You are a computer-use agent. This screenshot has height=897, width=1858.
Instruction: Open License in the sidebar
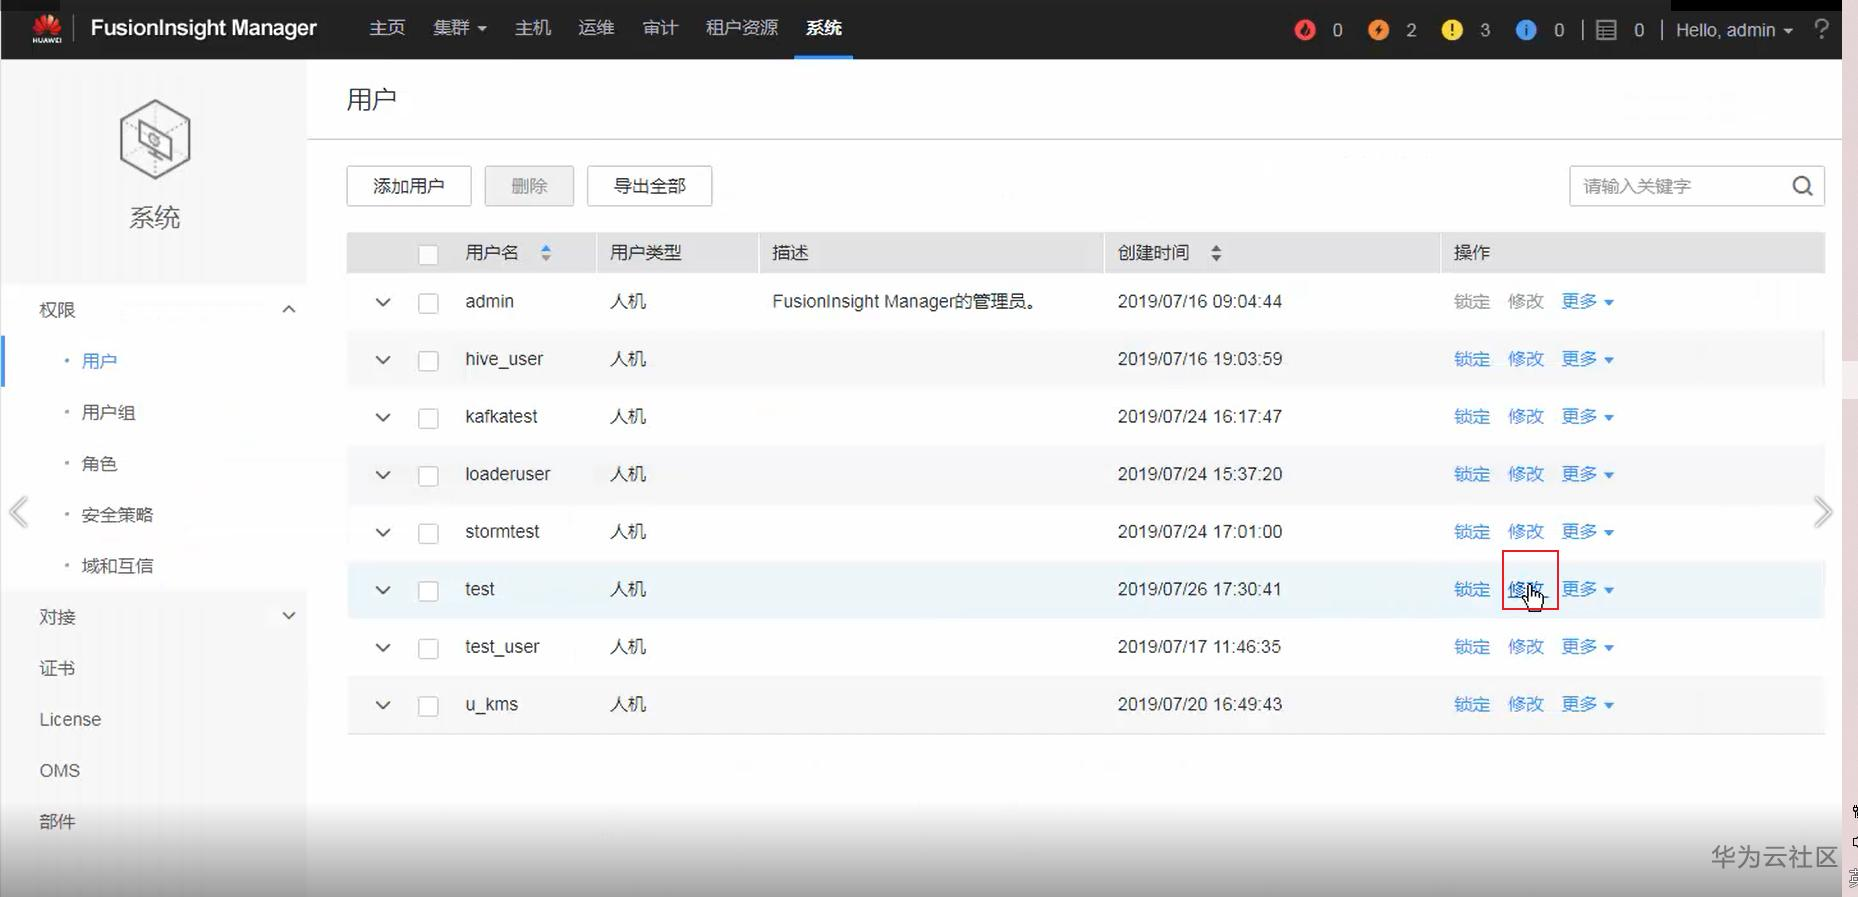point(70,719)
